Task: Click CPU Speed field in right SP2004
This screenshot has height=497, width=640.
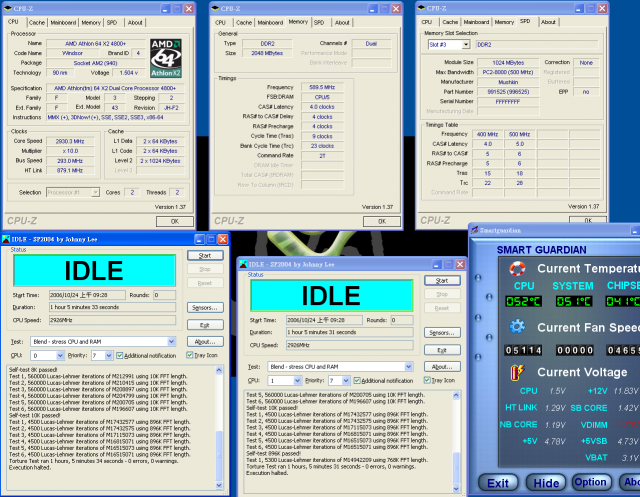Action: (349, 345)
